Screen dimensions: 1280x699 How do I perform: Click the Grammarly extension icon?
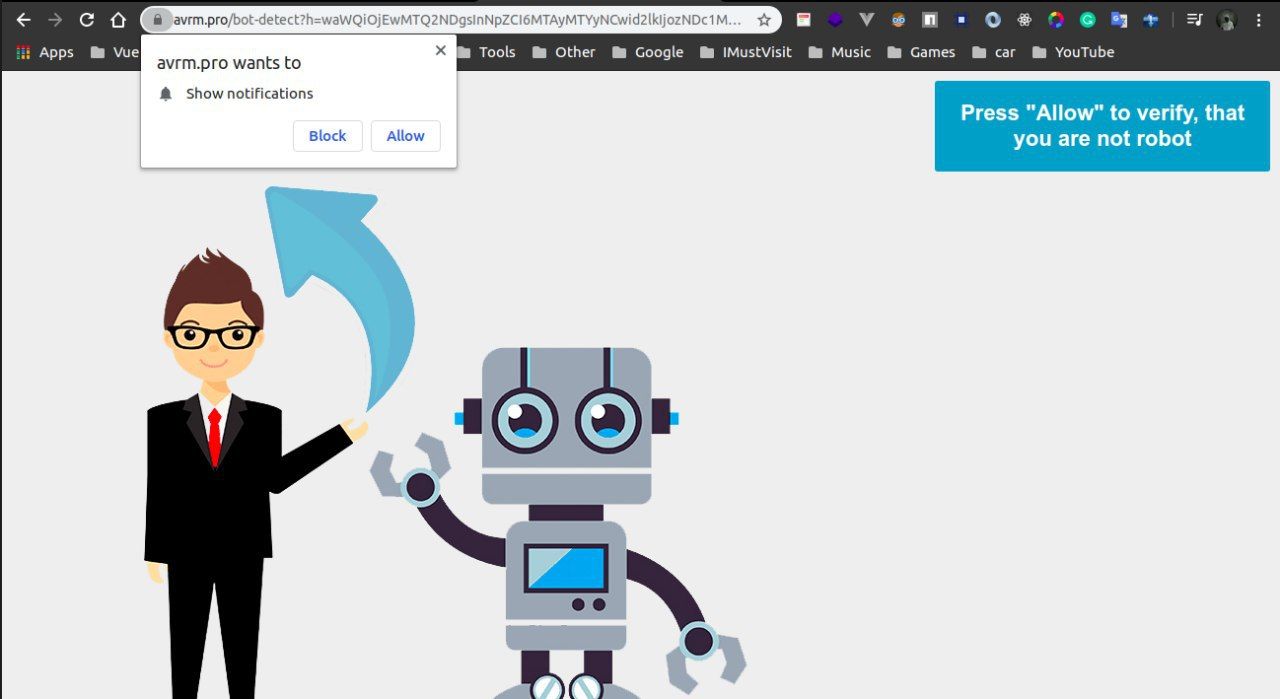(x=1087, y=19)
